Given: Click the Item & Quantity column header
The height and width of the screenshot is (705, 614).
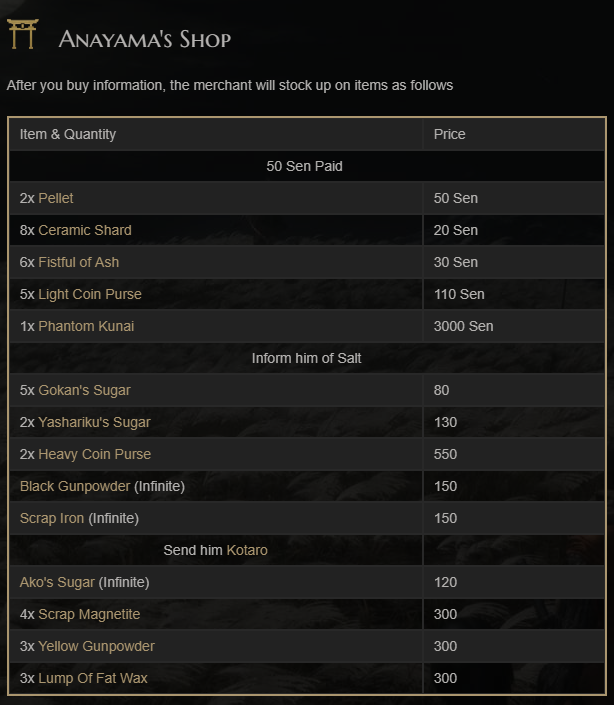Looking at the screenshot, I should point(68,134).
